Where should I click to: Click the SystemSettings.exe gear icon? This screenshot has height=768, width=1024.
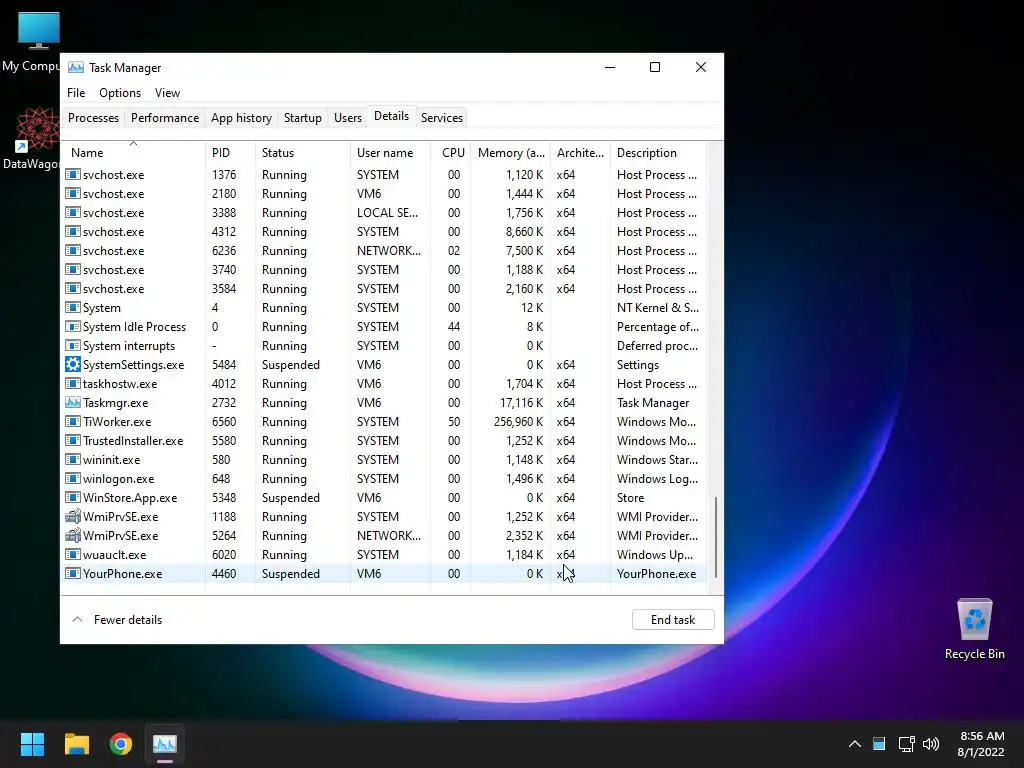pyautogui.click(x=72, y=364)
